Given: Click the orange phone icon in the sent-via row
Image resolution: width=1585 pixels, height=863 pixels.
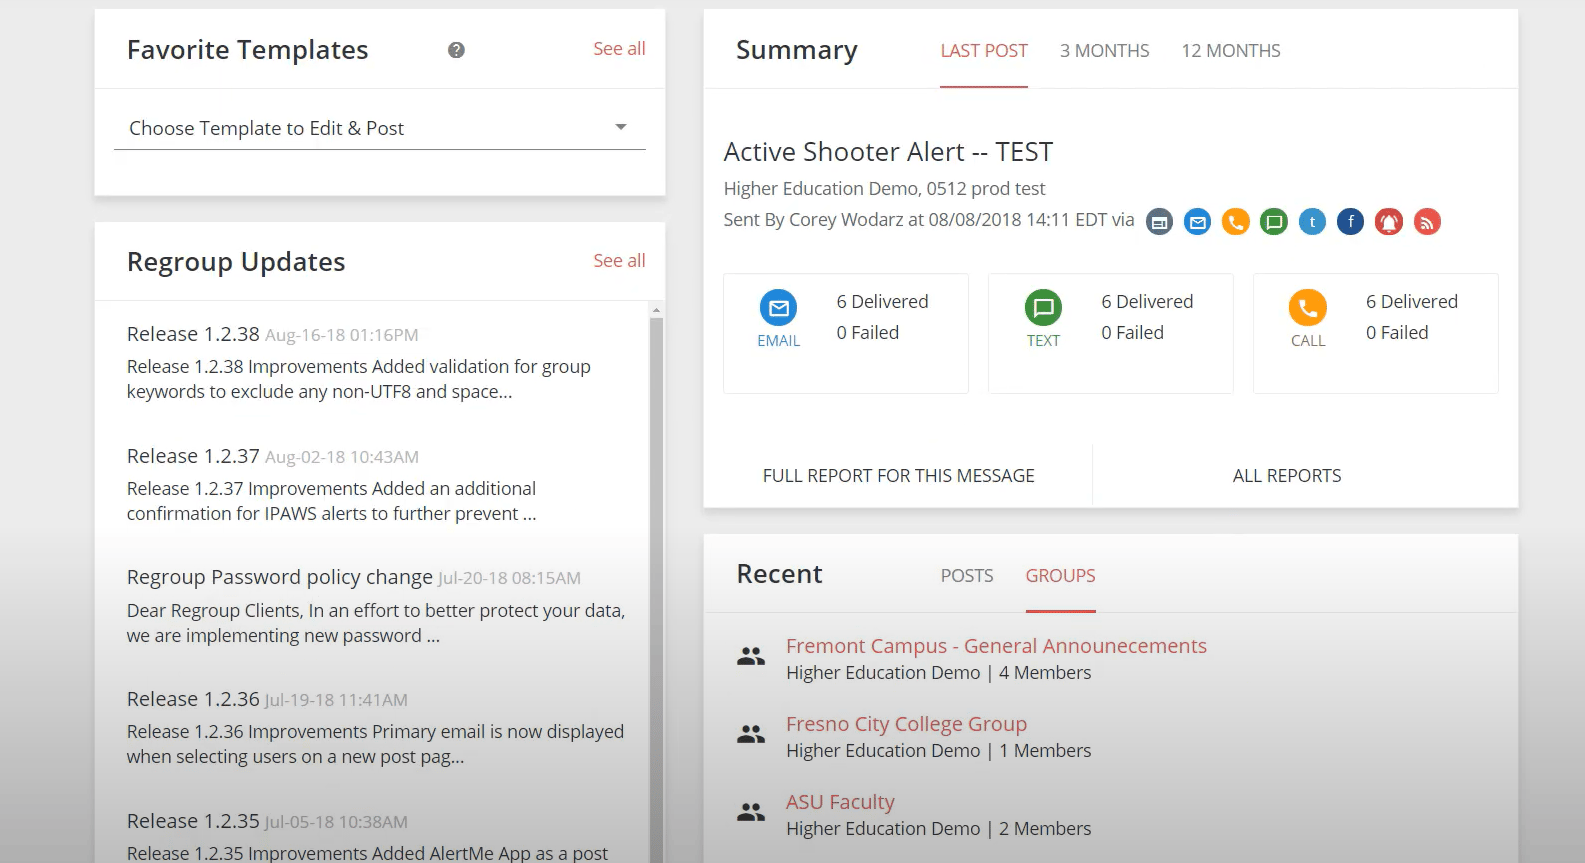Looking at the screenshot, I should point(1236,222).
